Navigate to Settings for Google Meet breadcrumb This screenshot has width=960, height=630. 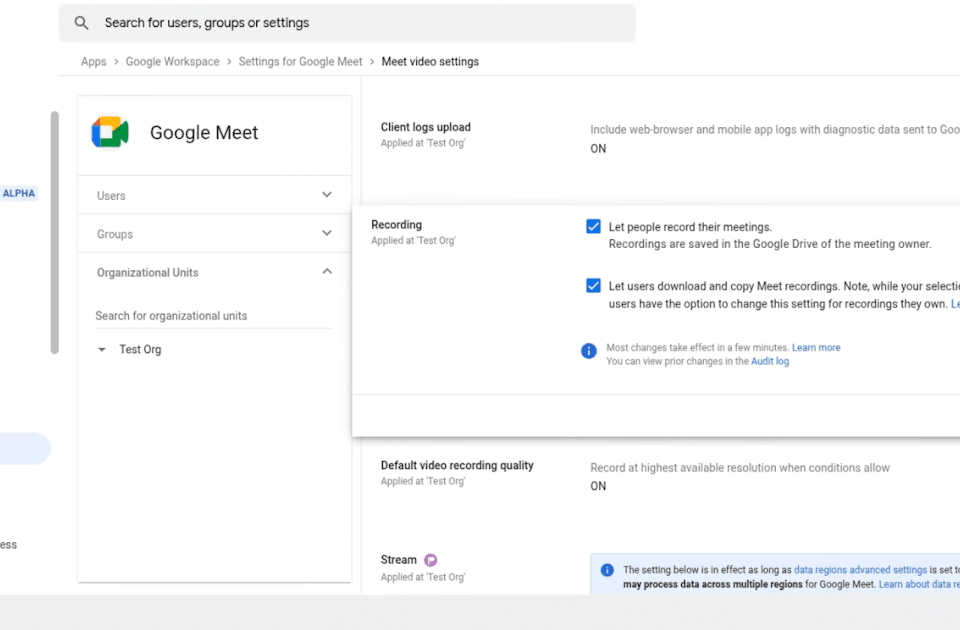tap(300, 62)
